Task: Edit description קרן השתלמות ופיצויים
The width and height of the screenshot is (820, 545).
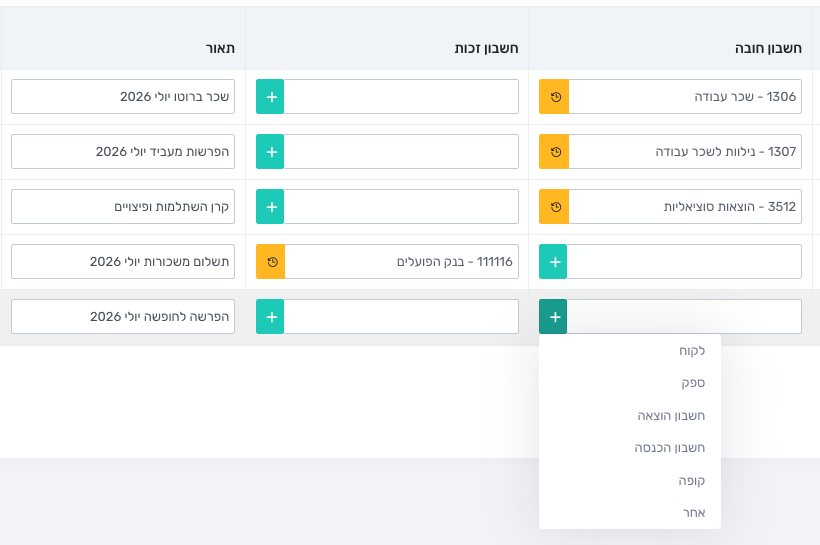Action: pos(123,207)
